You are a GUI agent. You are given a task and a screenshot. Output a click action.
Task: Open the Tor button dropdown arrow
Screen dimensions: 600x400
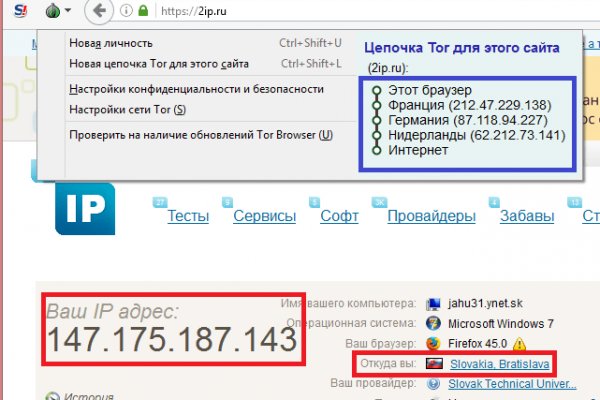(67, 12)
